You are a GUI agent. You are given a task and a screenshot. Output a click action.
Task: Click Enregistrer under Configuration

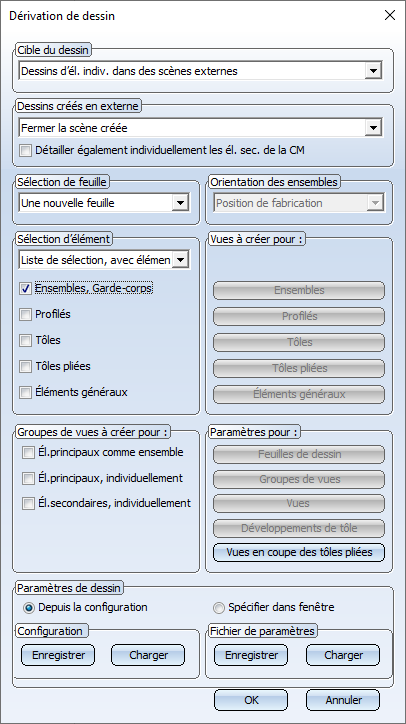pos(58,655)
